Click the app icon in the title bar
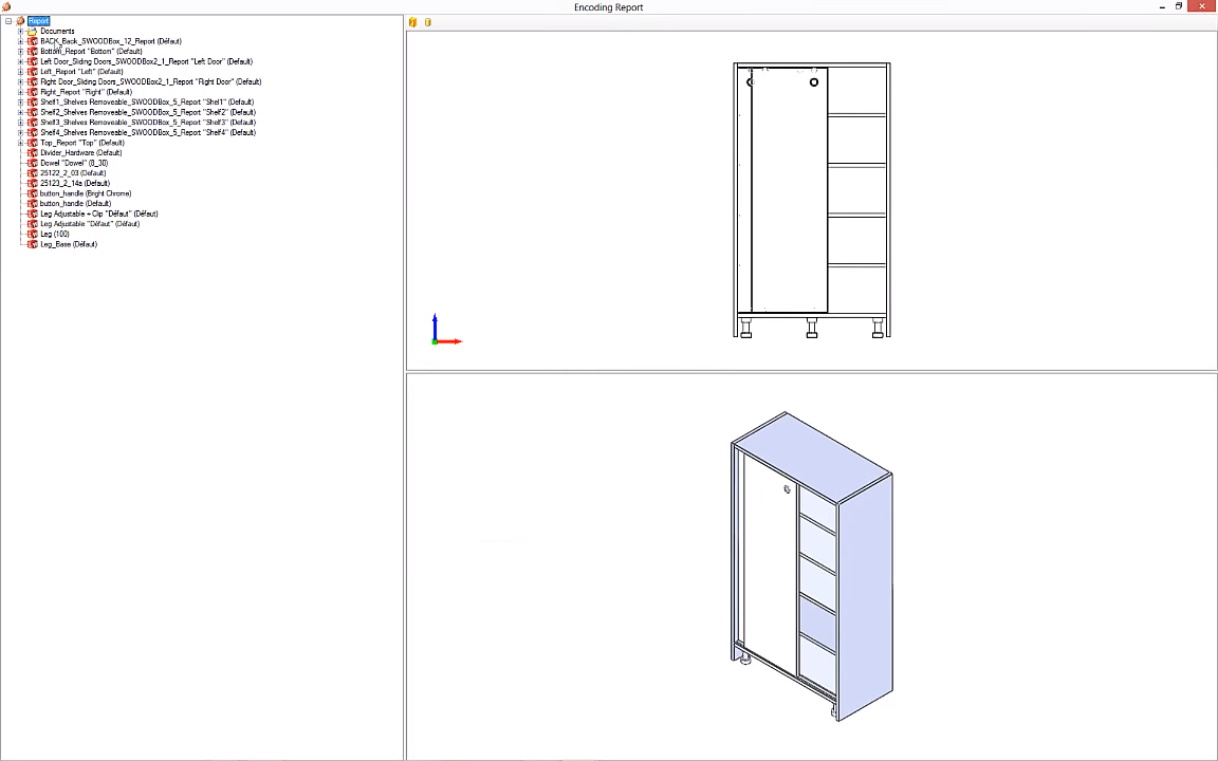The height and width of the screenshot is (761, 1218). 7,7
